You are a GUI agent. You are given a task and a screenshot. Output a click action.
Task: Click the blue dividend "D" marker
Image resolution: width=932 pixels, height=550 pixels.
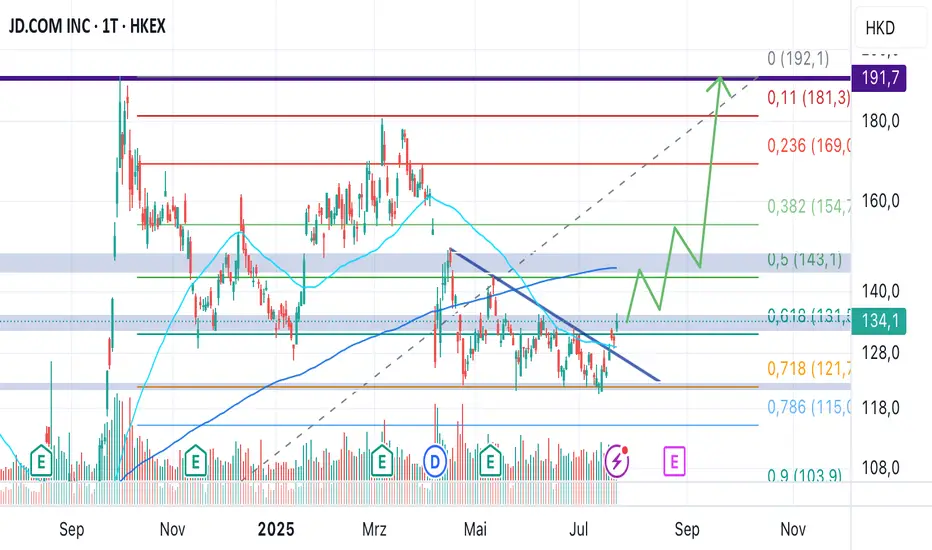coord(436,461)
